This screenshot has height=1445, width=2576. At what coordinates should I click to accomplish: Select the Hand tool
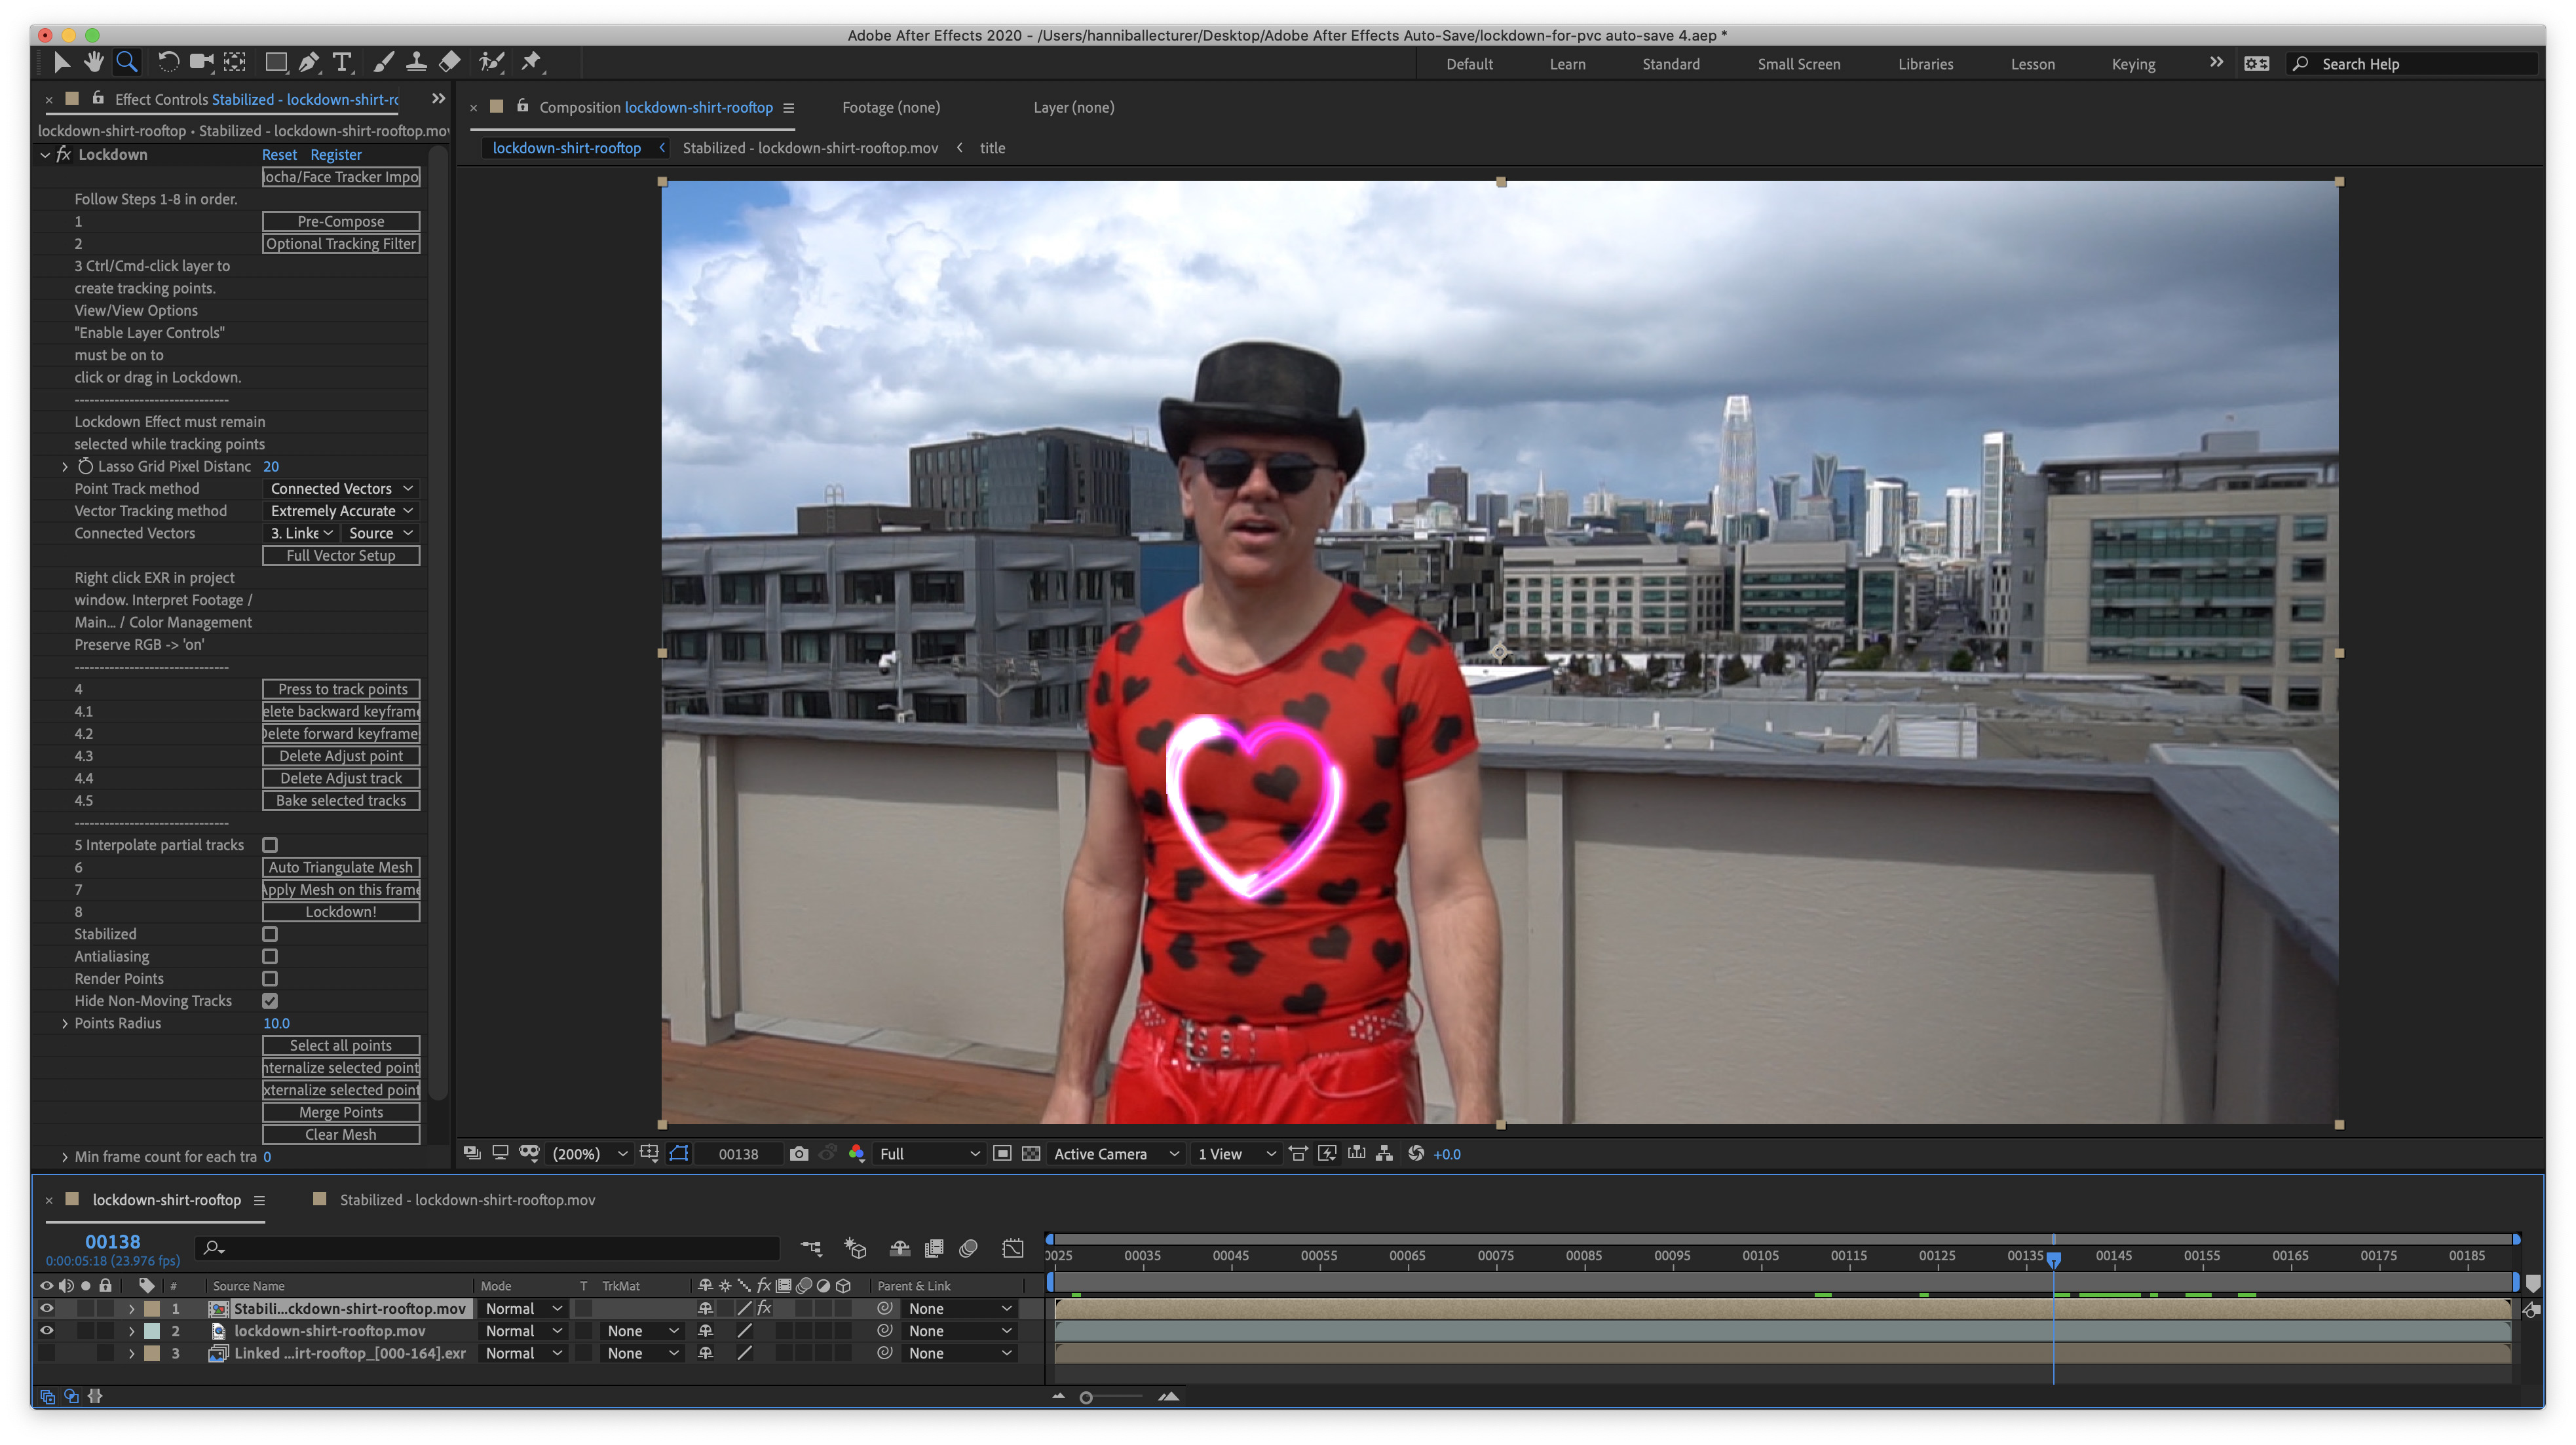[x=94, y=62]
